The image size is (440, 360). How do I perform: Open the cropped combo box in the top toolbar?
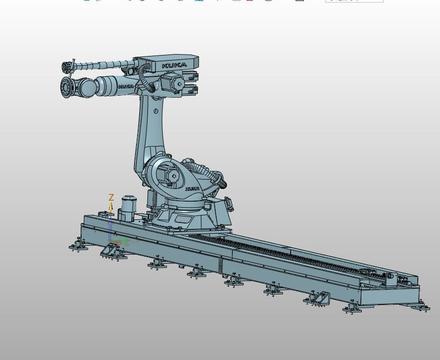click(x=354, y=1)
